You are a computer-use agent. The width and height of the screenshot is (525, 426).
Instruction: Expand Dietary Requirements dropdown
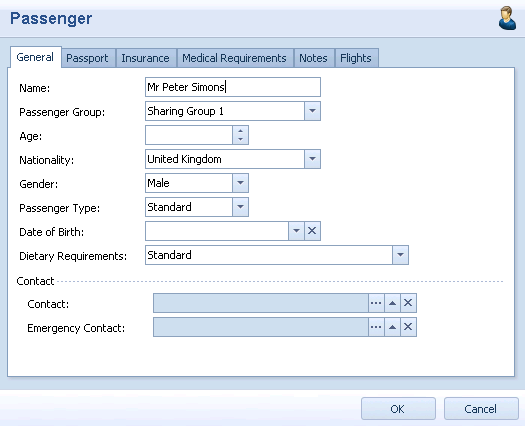point(400,255)
